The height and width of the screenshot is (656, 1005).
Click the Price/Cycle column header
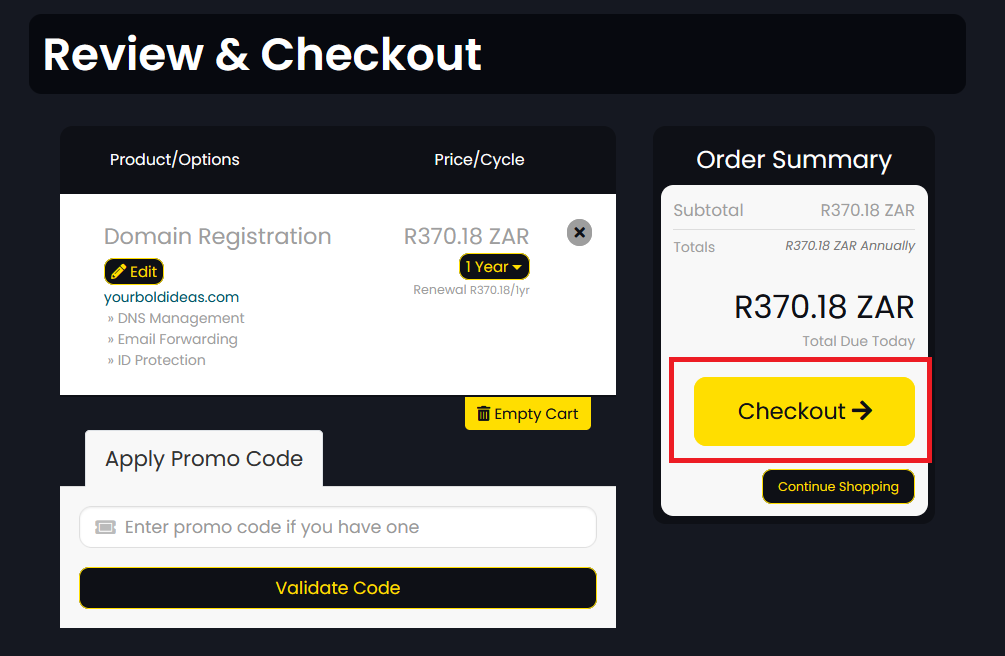click(479, 160)
